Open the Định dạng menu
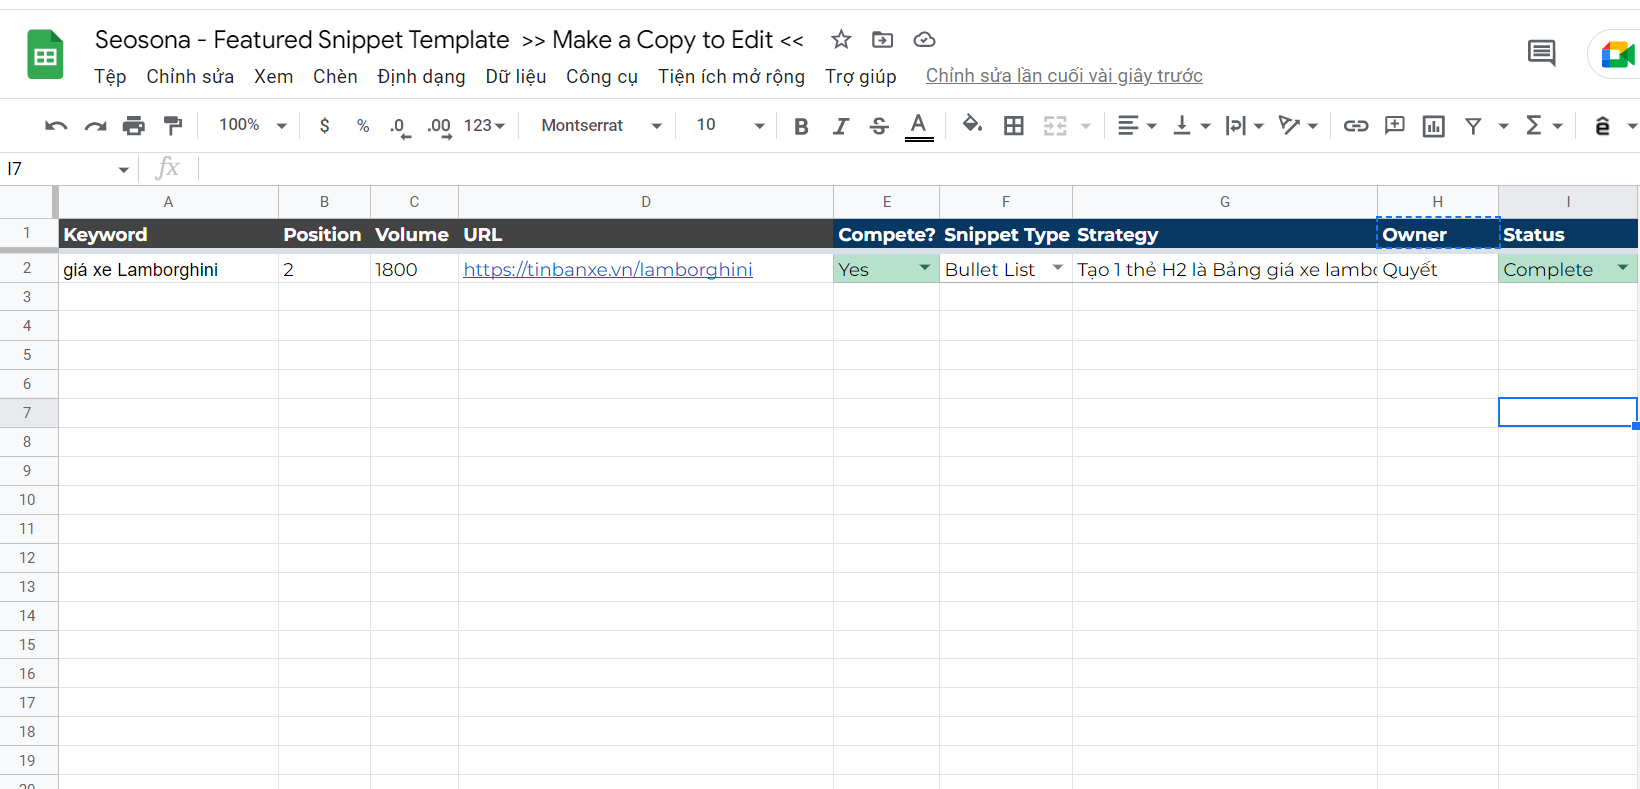The width and height of the screenshot is (1640, 789). pyautogui.click(x=421, y=76)
